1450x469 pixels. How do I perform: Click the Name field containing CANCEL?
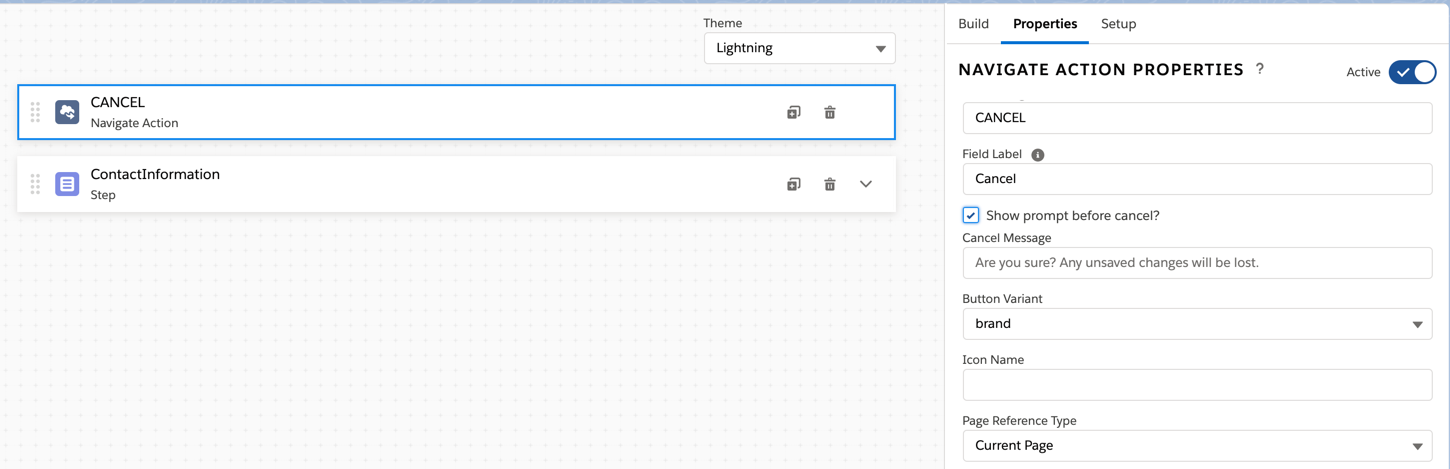(1197, 118)
